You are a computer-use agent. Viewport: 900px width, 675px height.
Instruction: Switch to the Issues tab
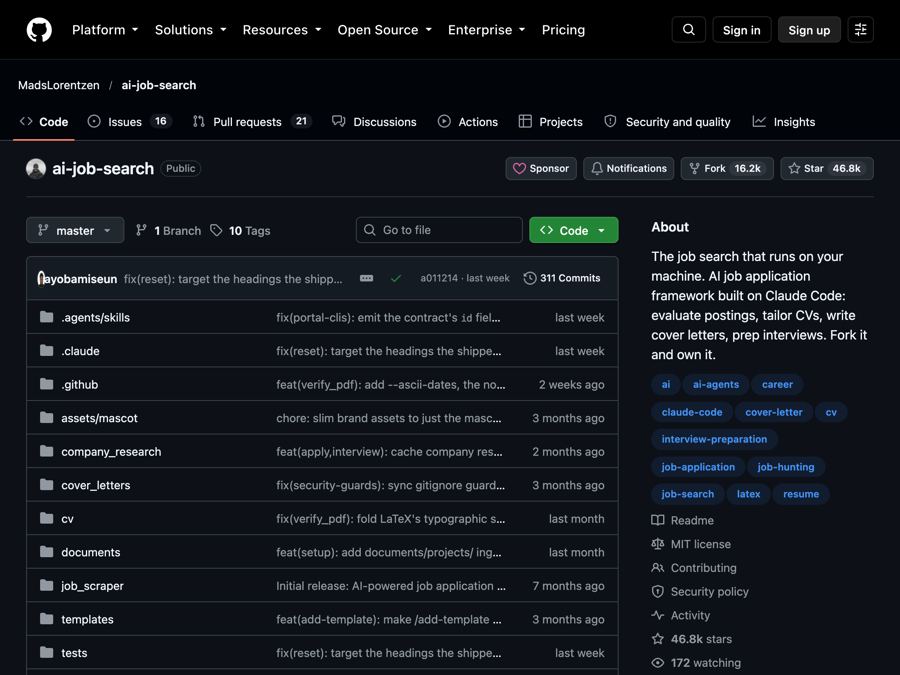[x=130, y=122]
